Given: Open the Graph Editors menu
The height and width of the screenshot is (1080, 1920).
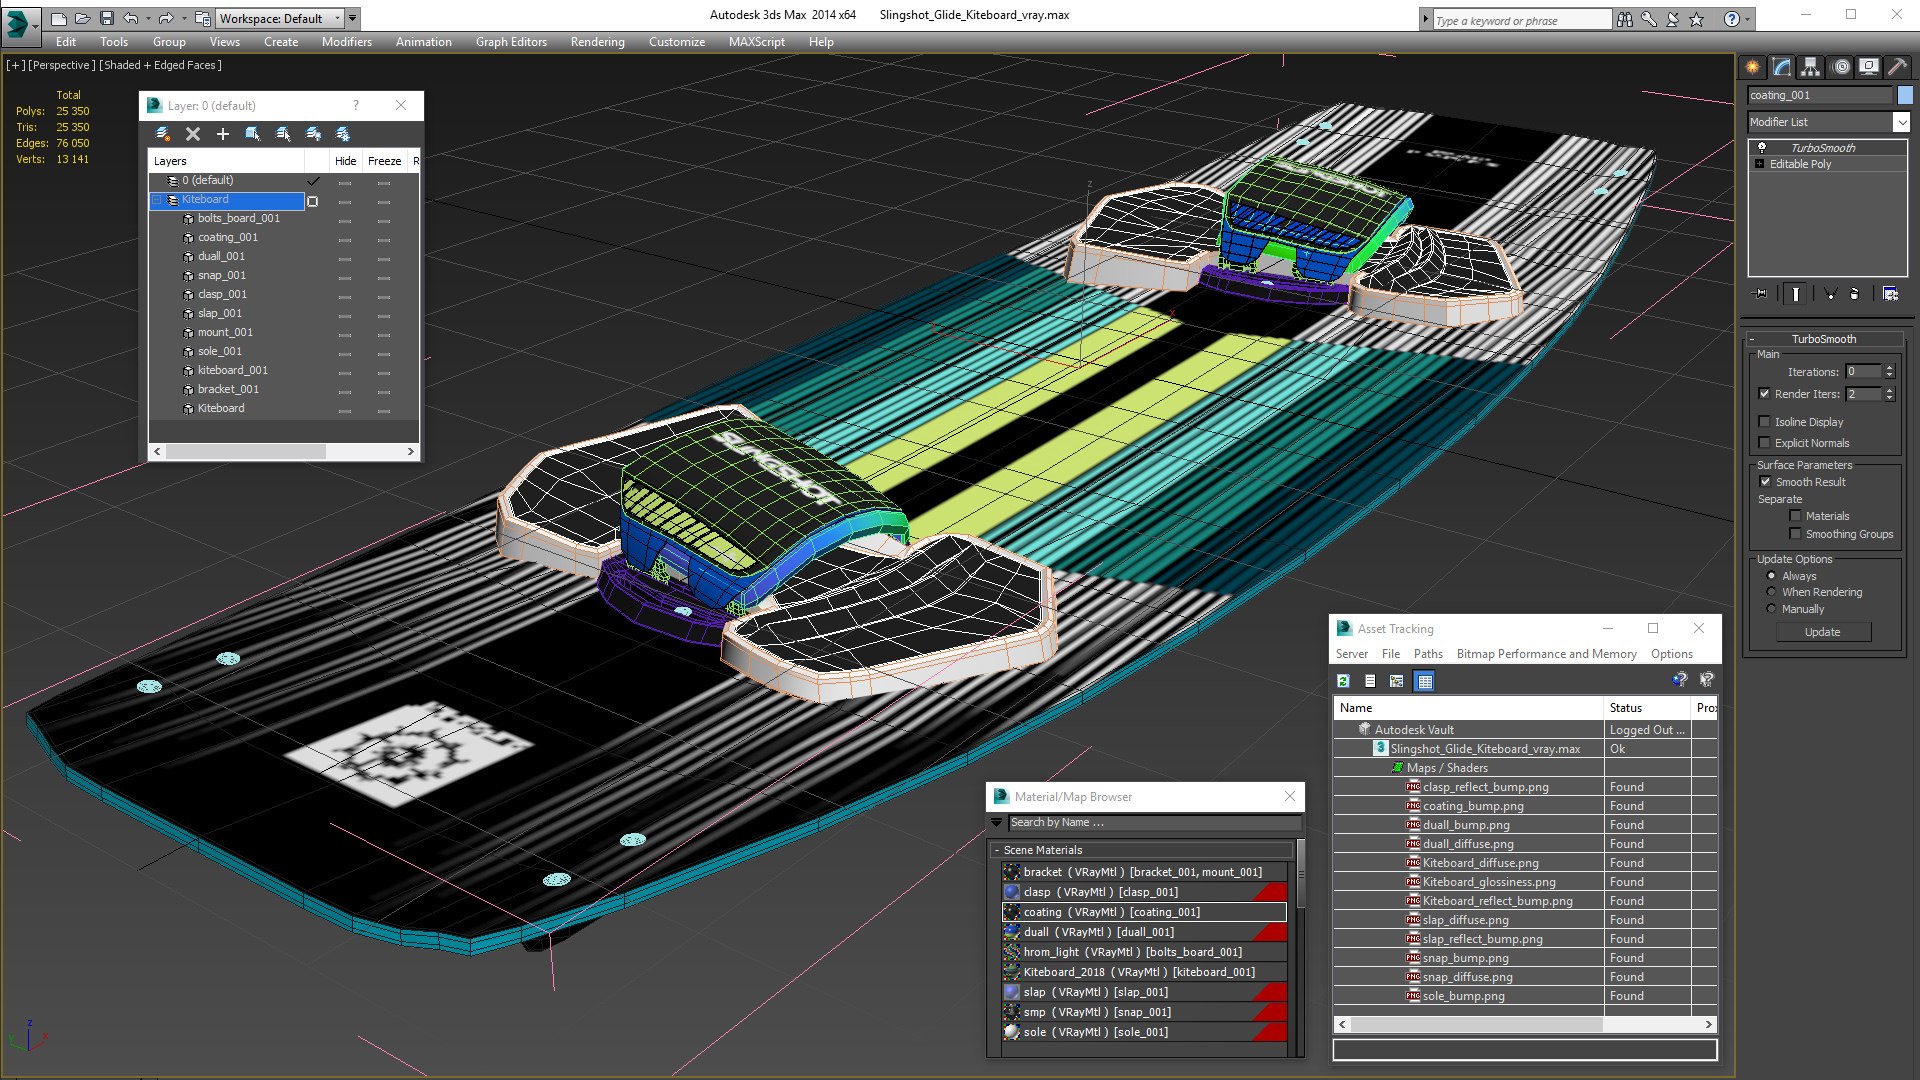Looking at the screenshot, I should tap(511, 42).
